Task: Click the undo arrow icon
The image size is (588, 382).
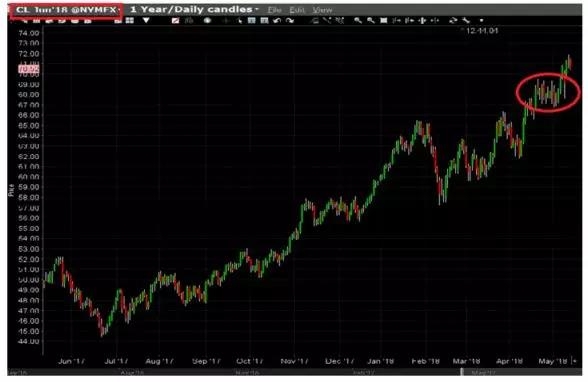Action: coord(277,21)
